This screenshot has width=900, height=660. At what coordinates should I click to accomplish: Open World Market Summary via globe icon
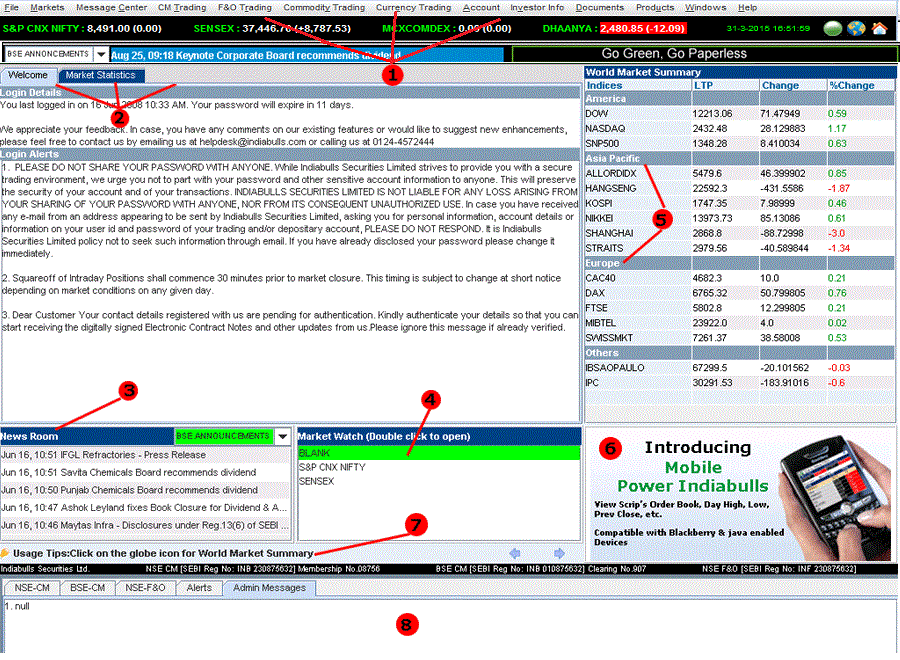(856, 28)
